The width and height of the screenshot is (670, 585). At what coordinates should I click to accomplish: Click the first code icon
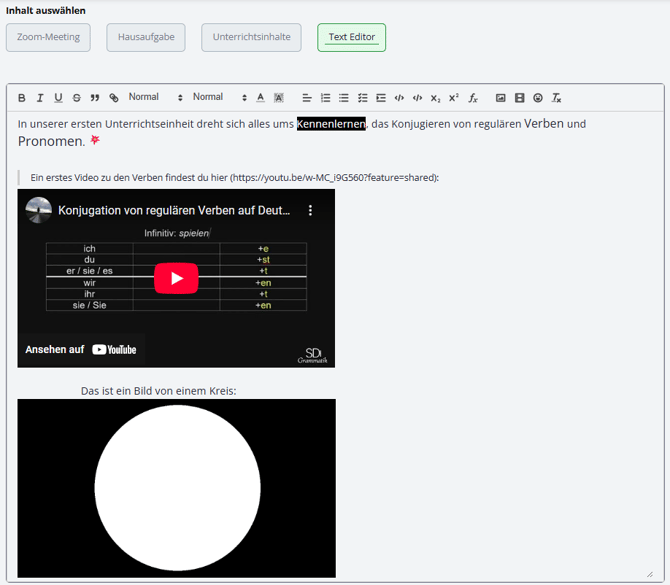(x=399, y=98)
